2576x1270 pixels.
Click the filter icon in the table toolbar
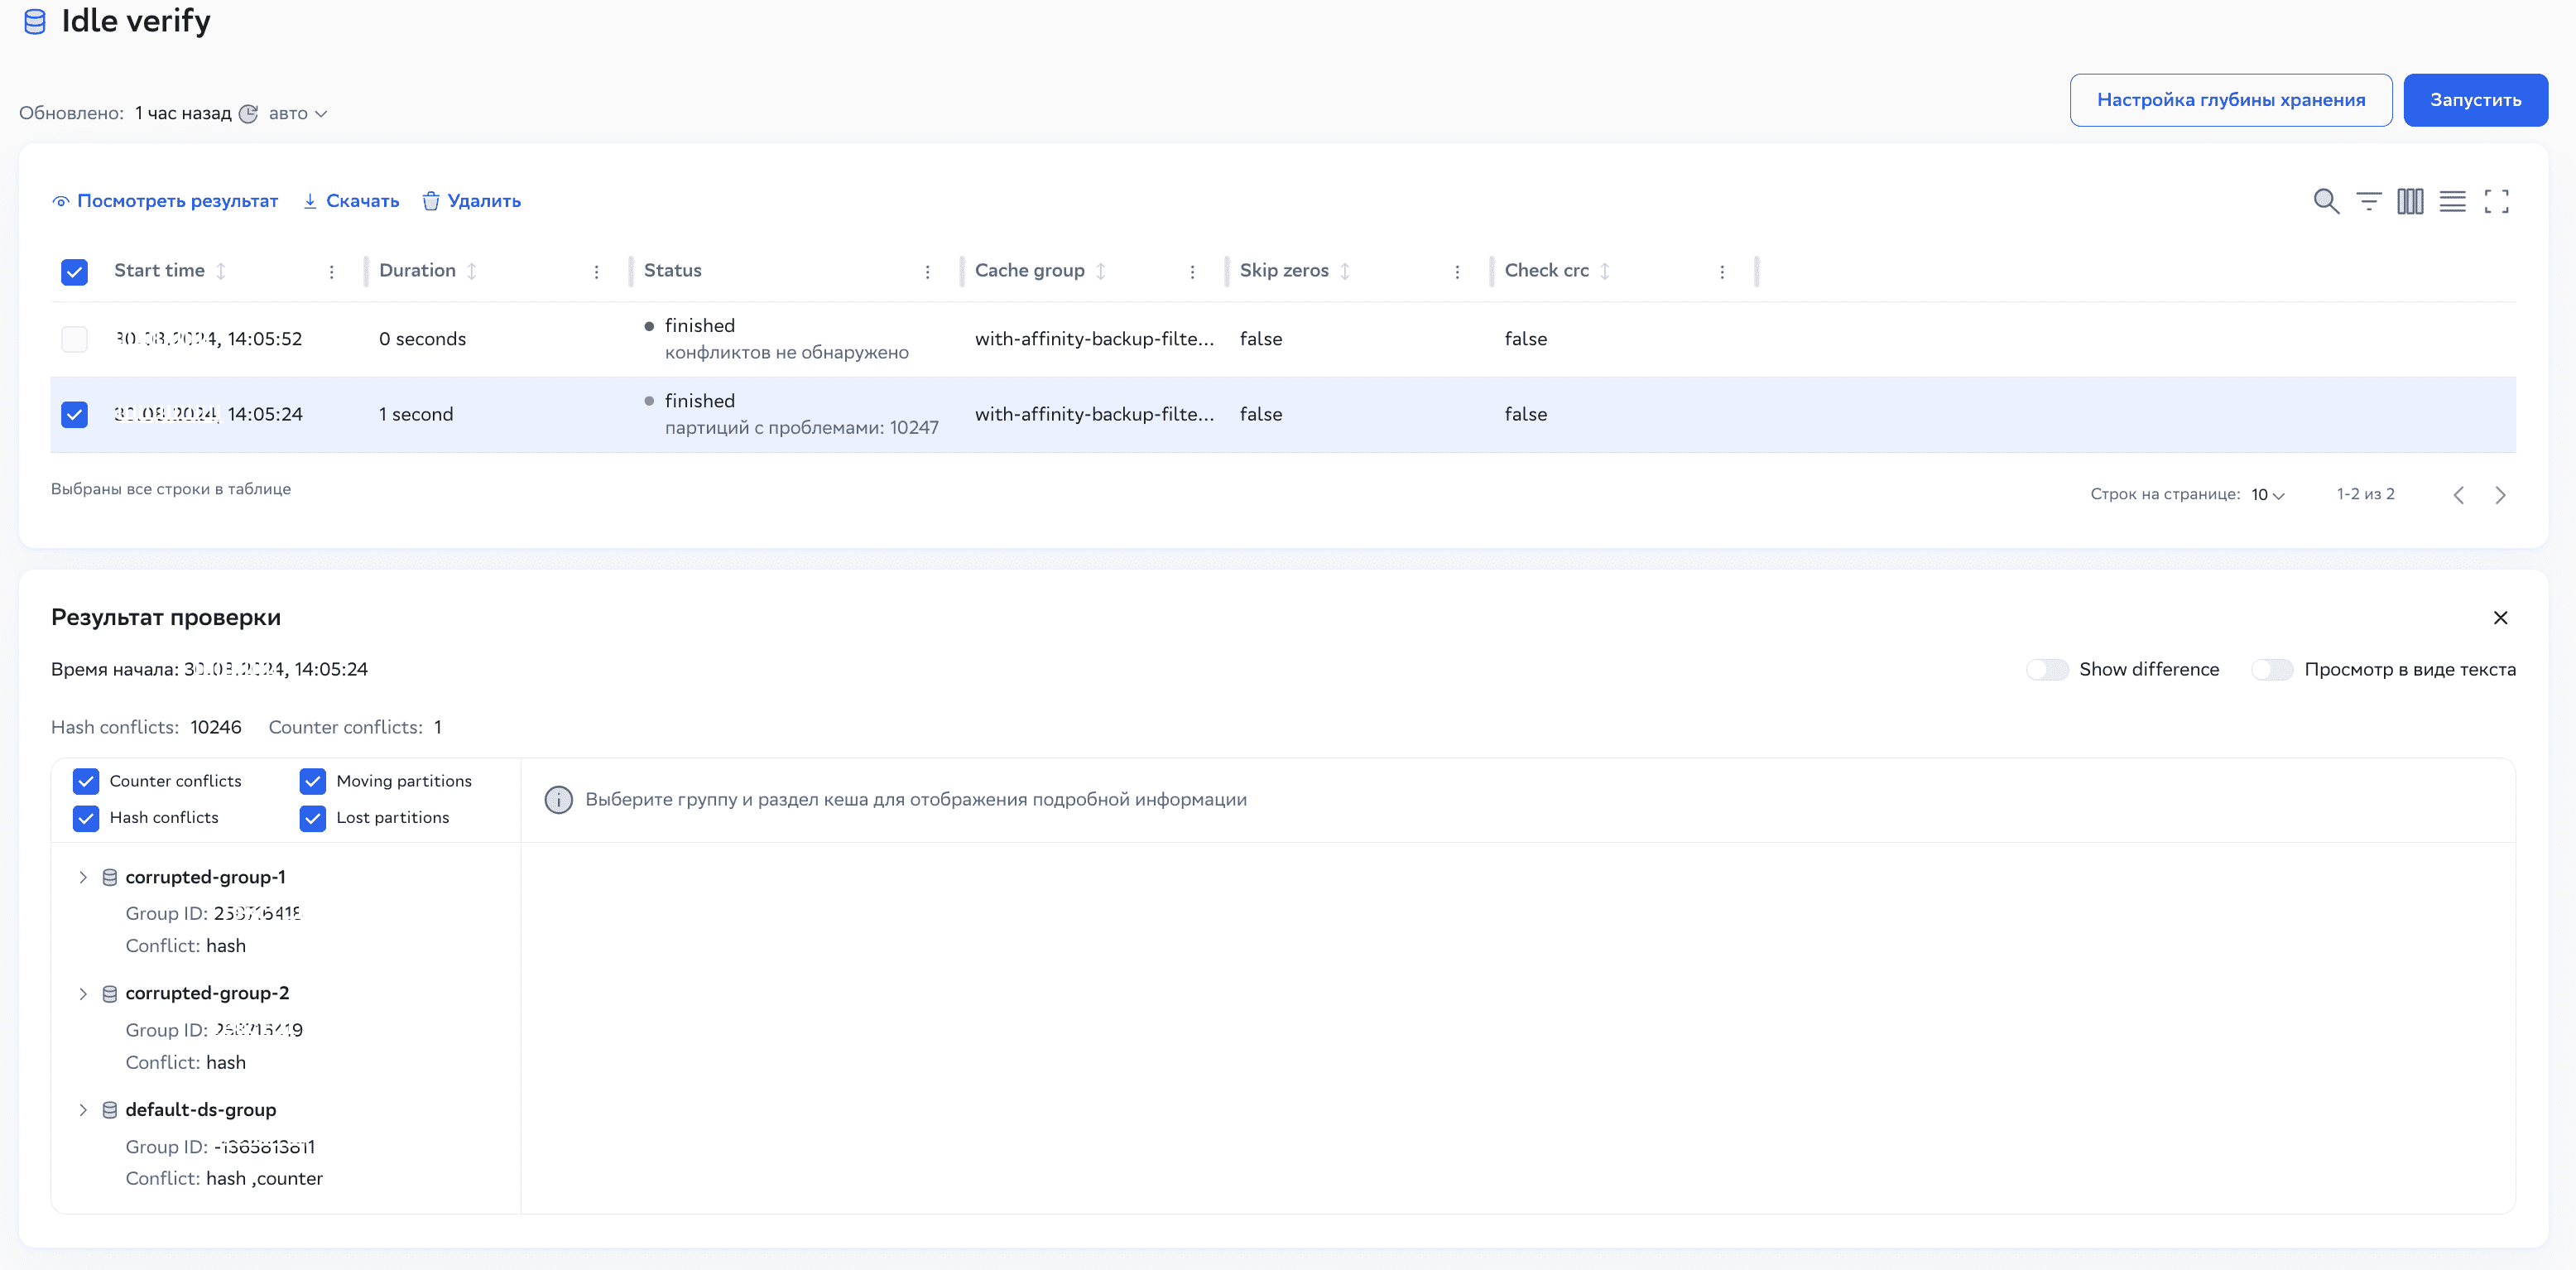point(2369,201)
